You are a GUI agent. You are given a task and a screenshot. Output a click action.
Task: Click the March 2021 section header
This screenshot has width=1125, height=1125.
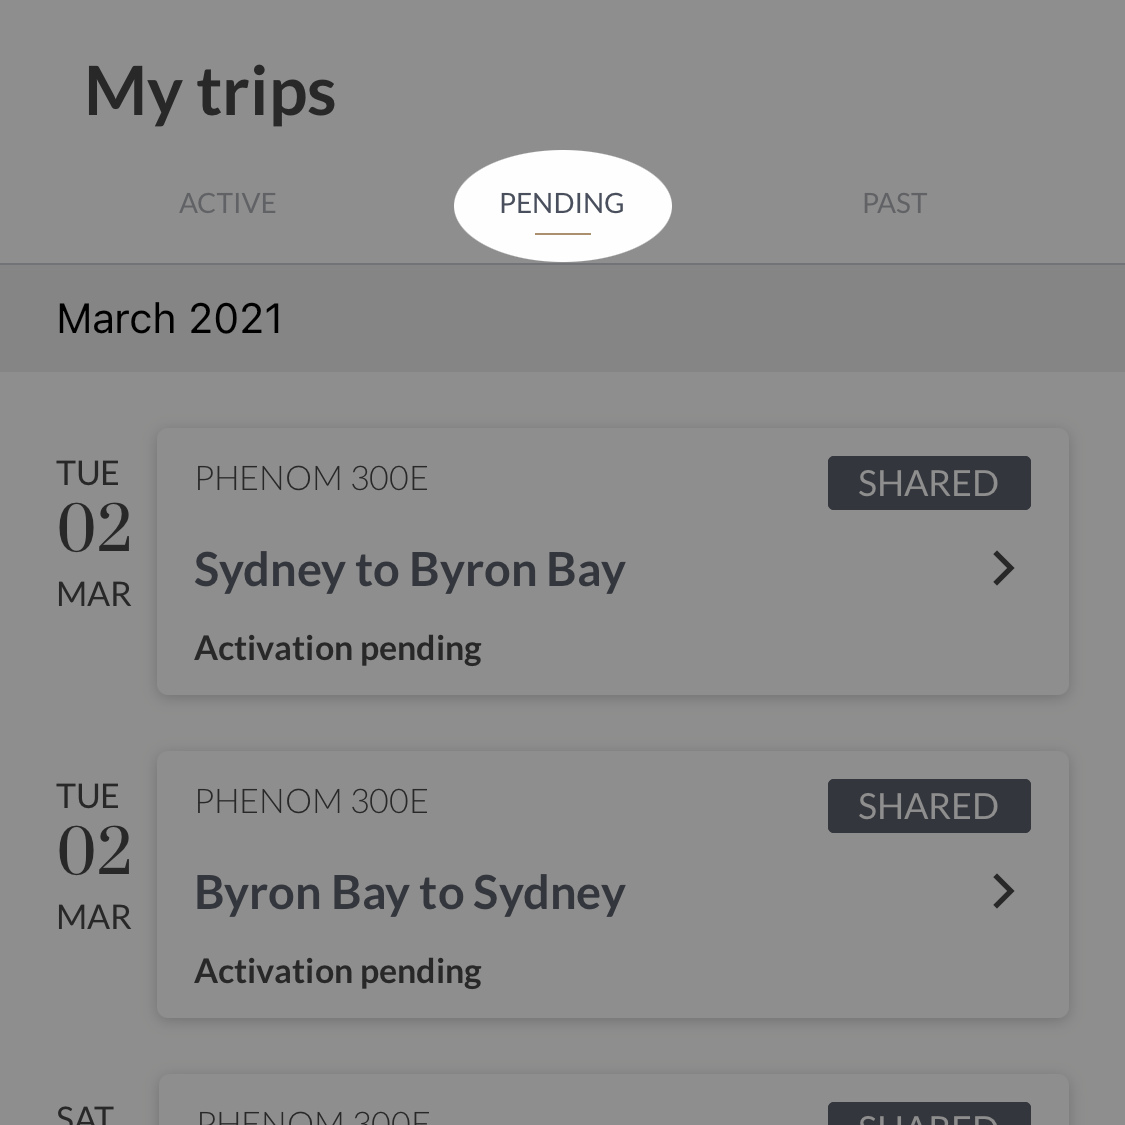pos(170,319)
